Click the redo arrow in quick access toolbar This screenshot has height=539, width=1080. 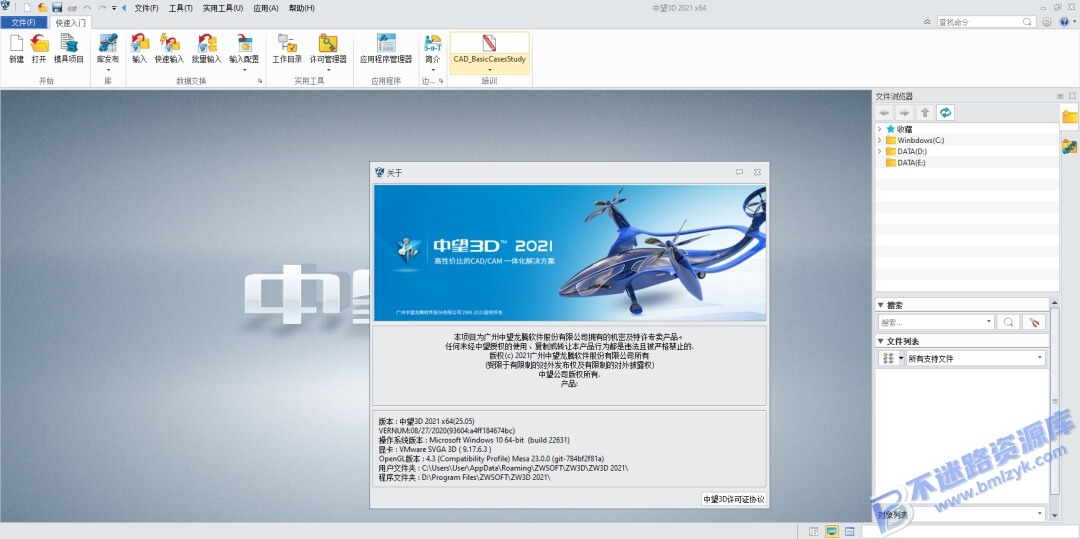click(x=102, y=8)
